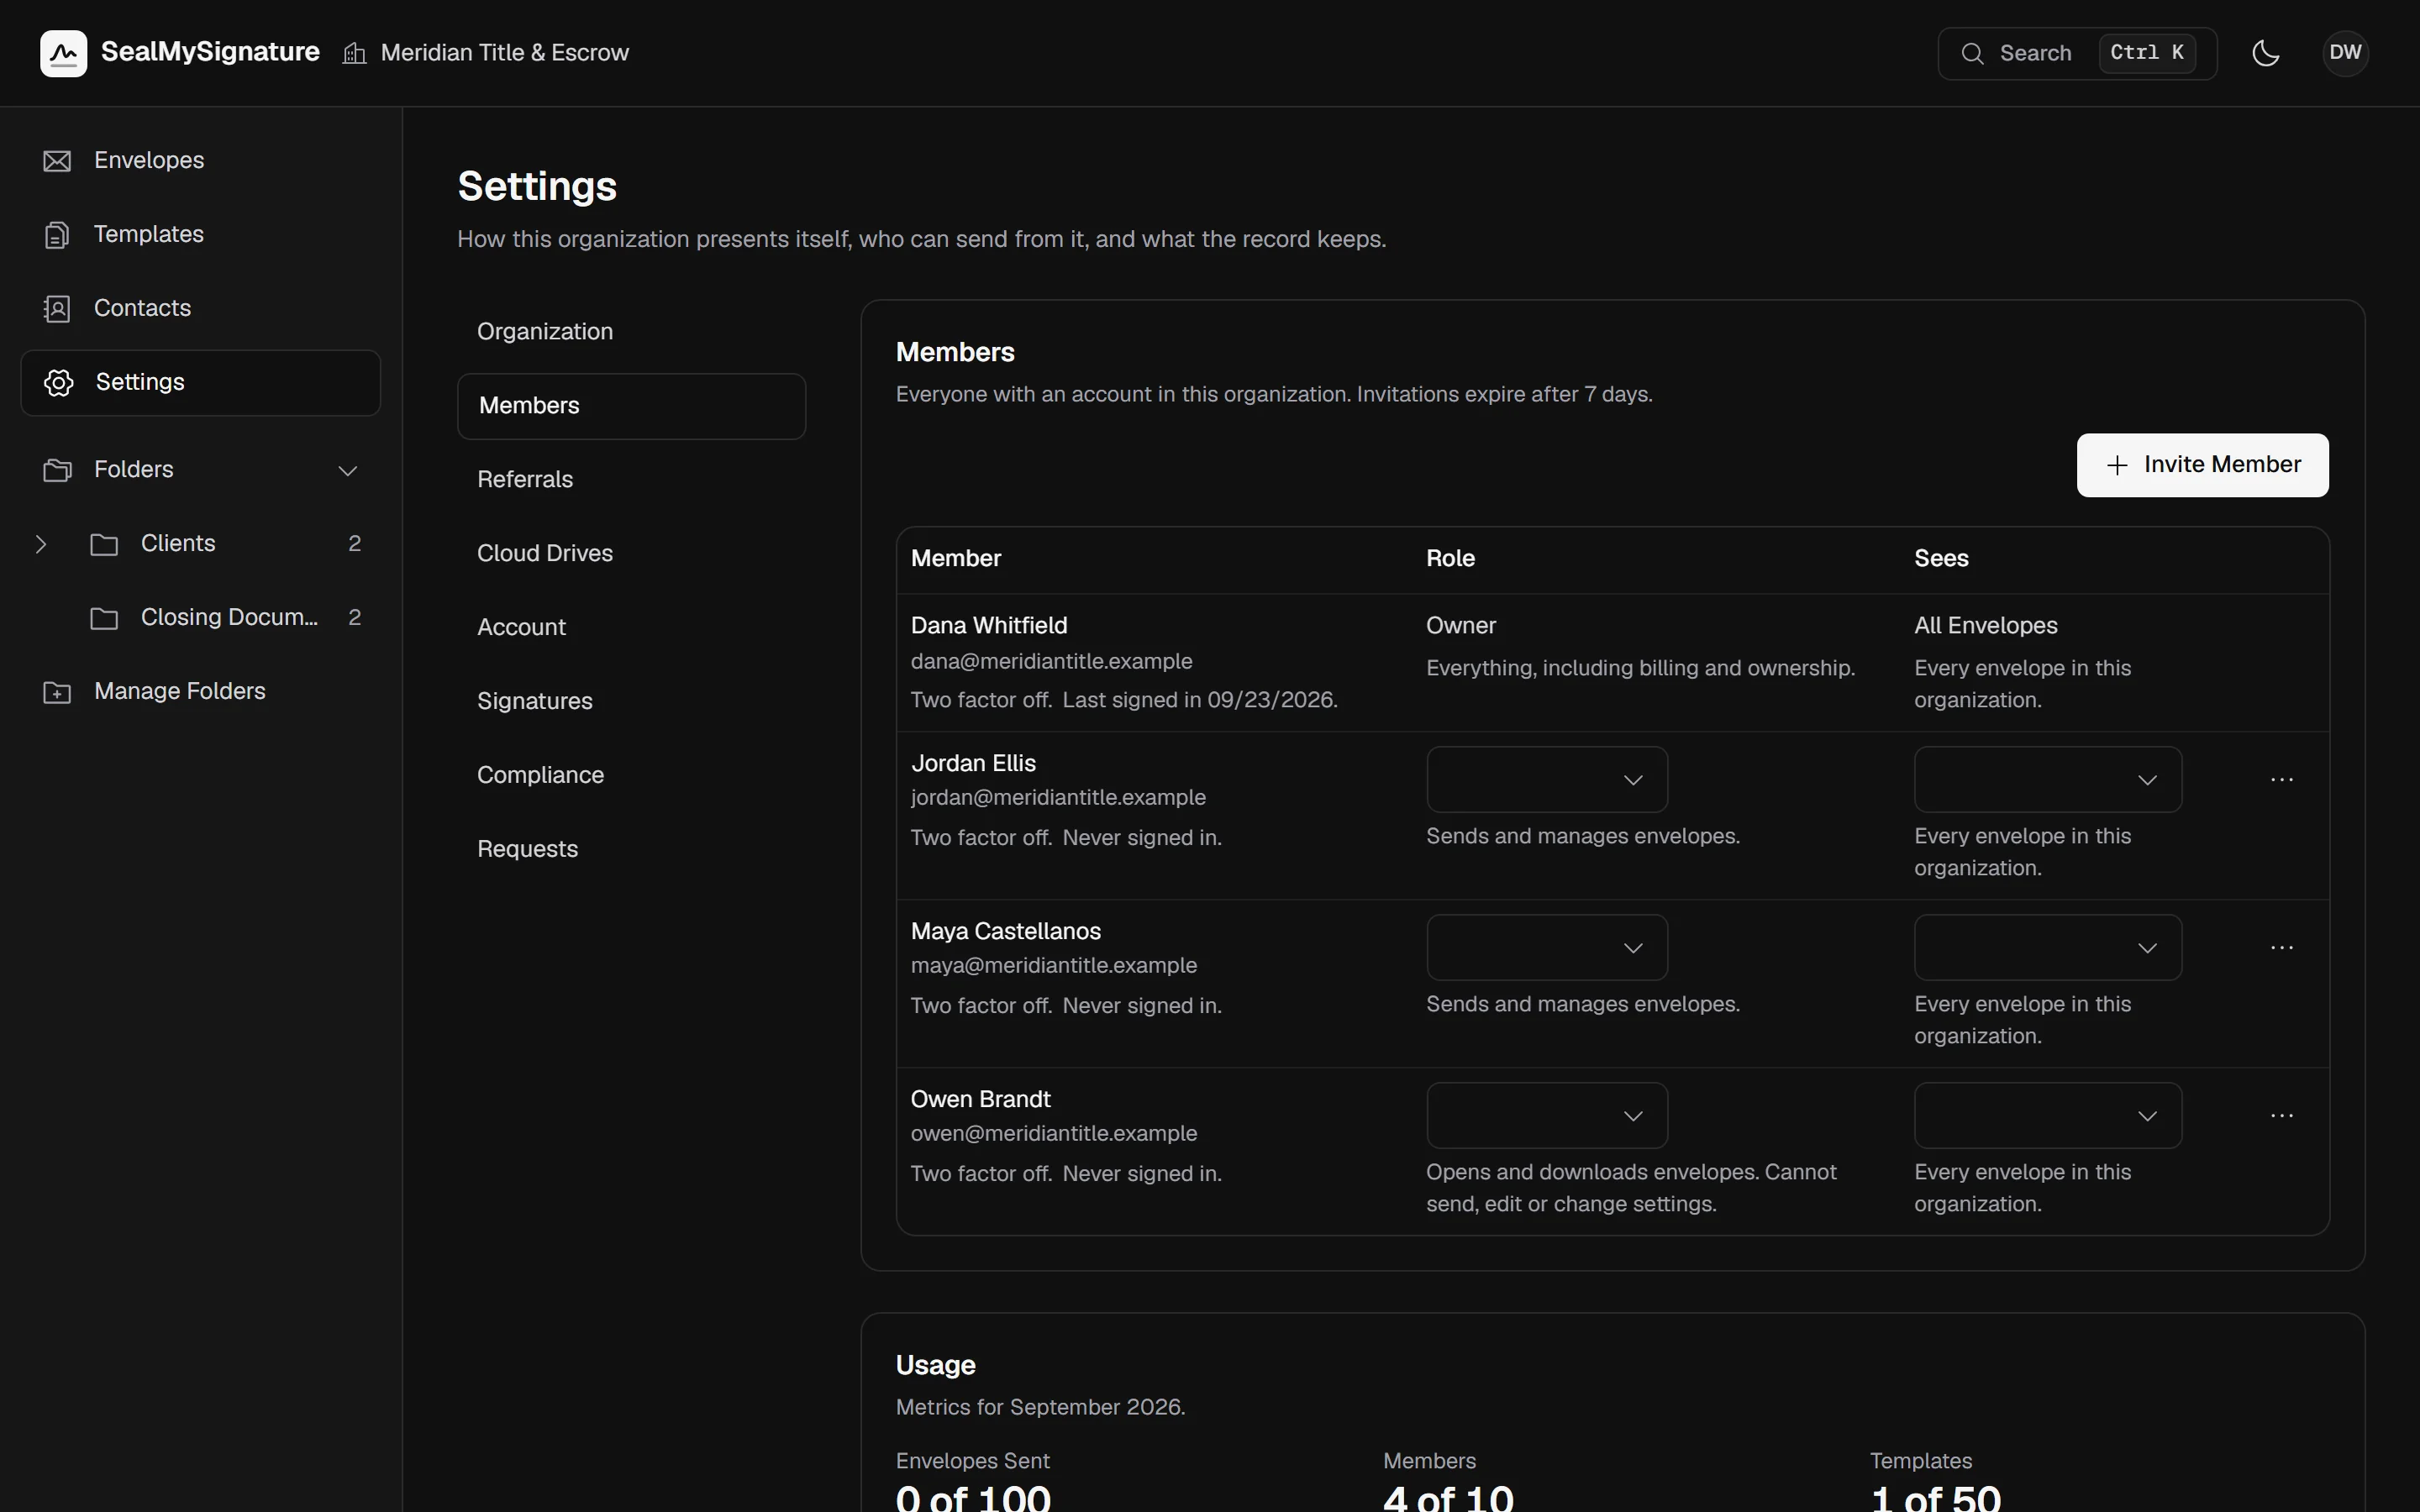
Task: Click the search magnifier icon
Action: (x=1972, y=53)
